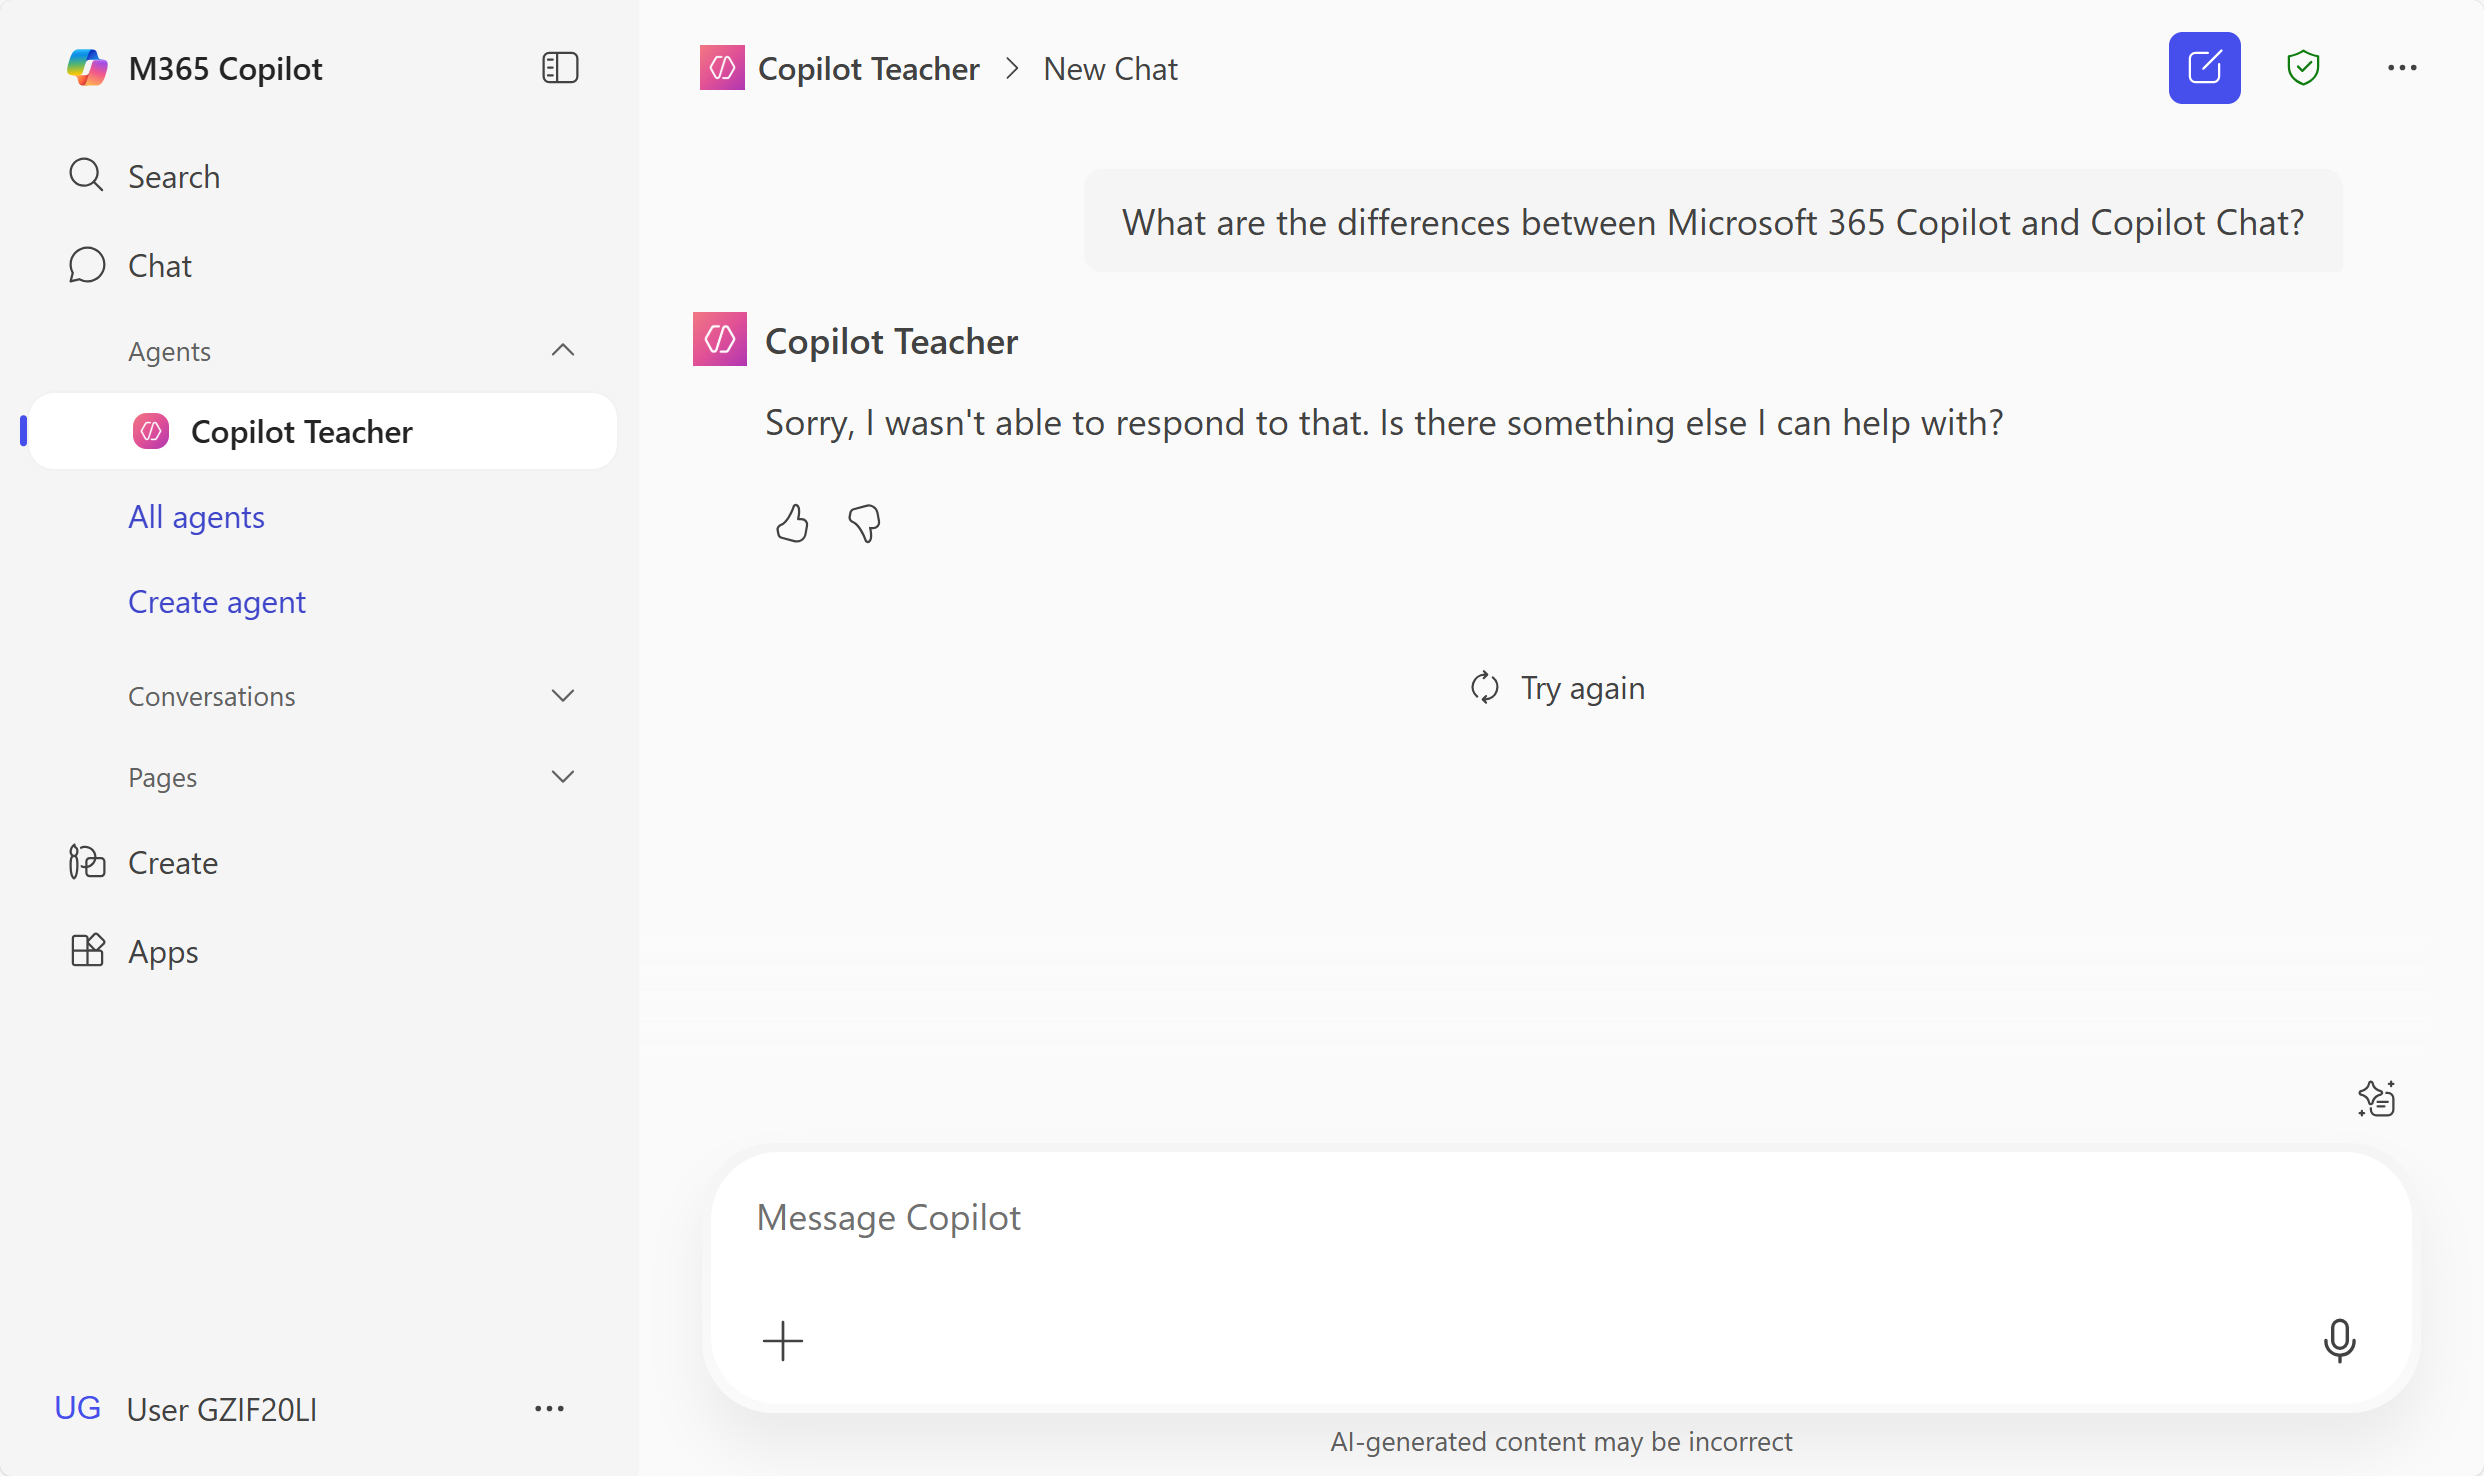Image resolution: width=2484 pixels, height=1476 pixels.
Task: Give the response a thumbs up
Action: 792,523
